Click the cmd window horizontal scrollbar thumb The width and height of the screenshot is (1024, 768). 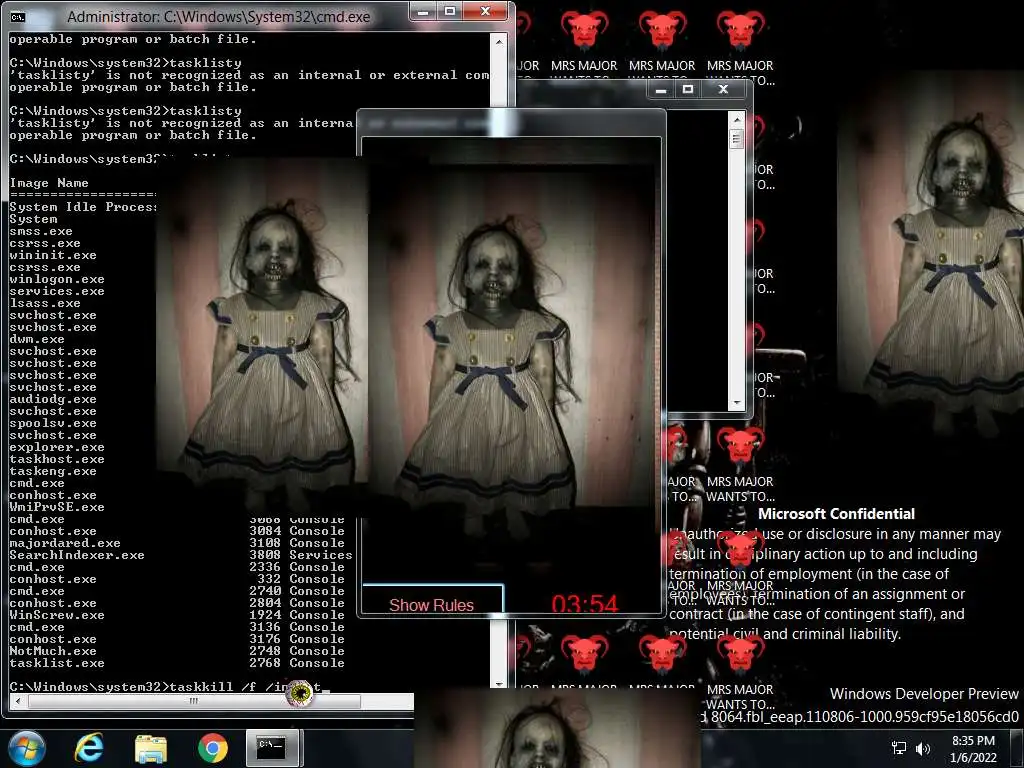coord(193,701)
